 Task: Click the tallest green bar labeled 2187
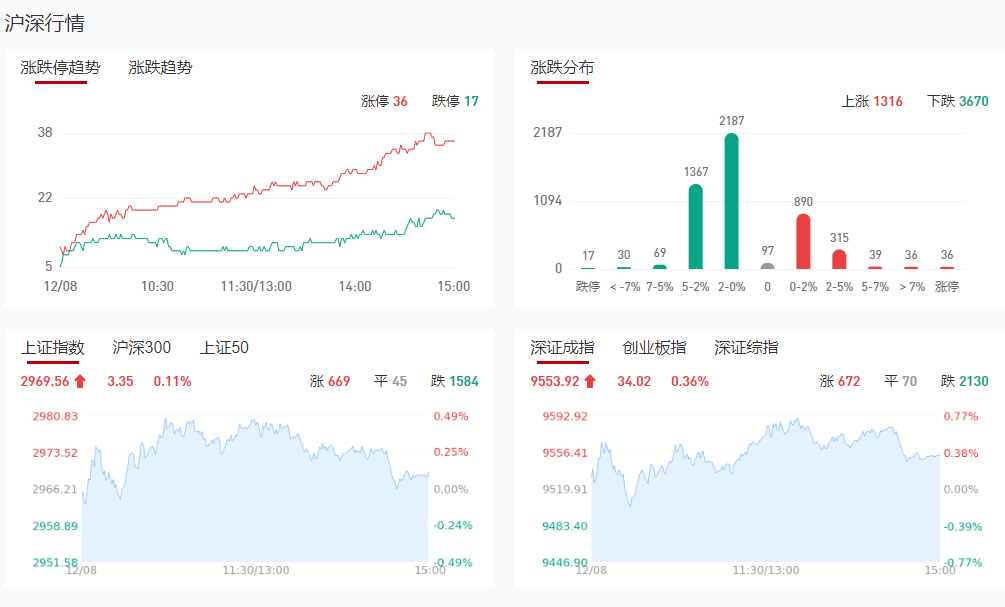(x=731, y=201)
